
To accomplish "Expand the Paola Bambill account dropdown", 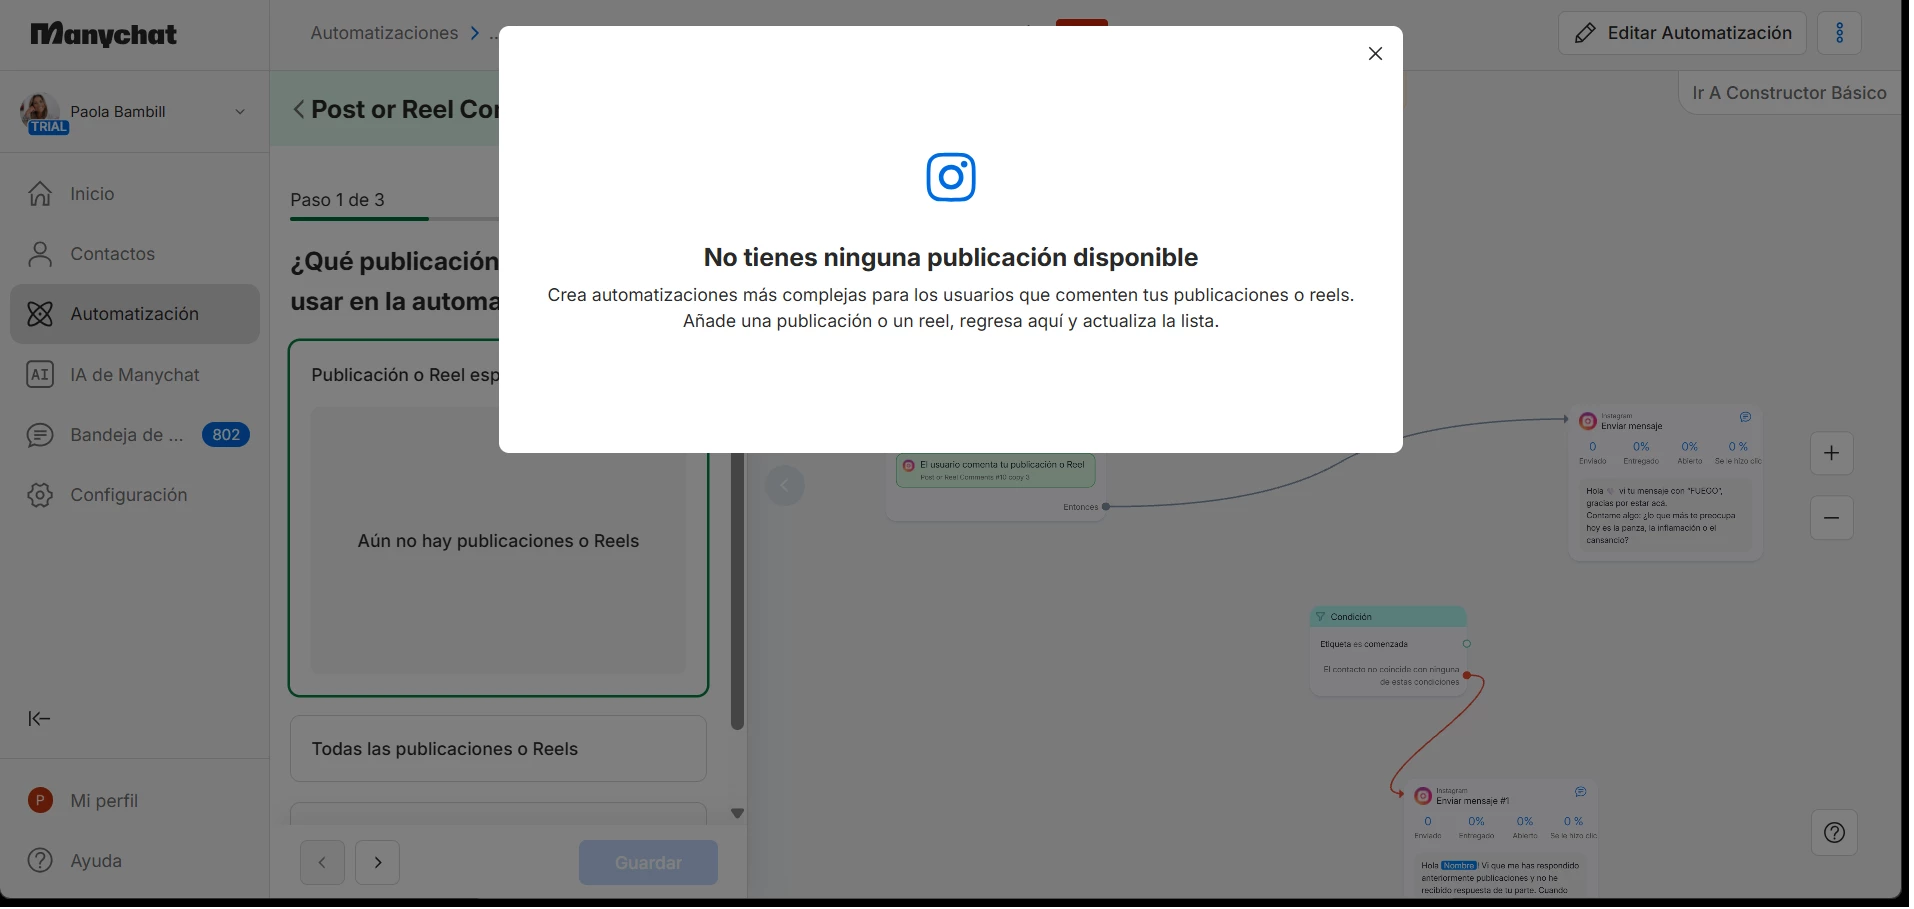I will 240,112.
